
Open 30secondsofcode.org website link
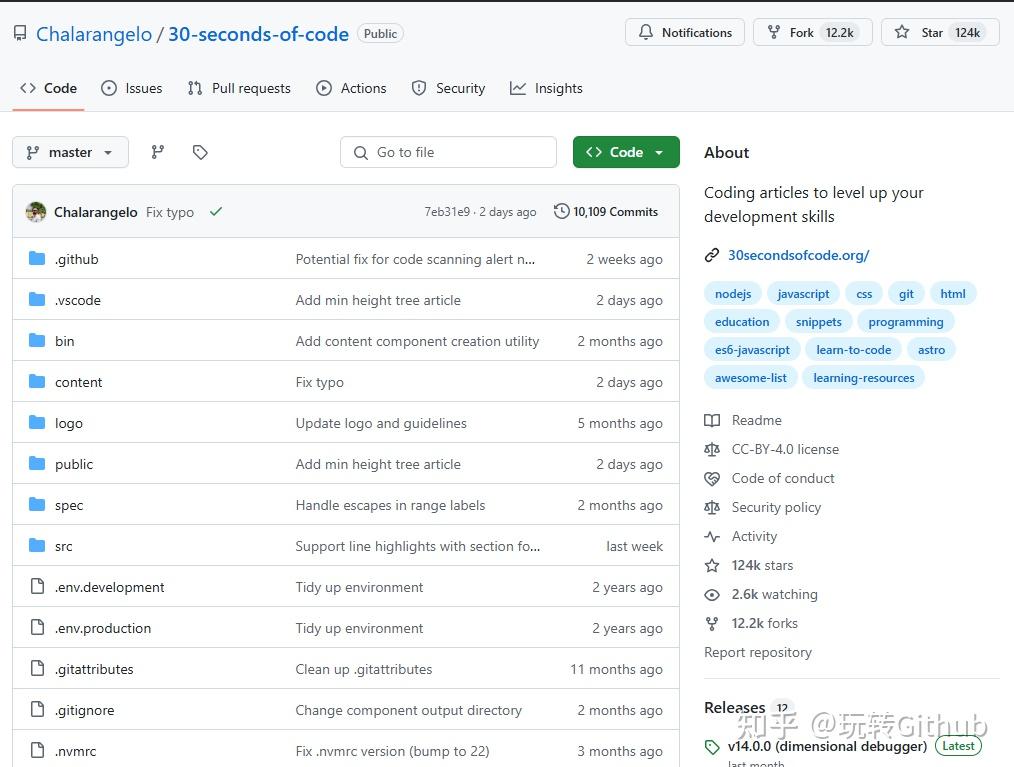[799, 255]
